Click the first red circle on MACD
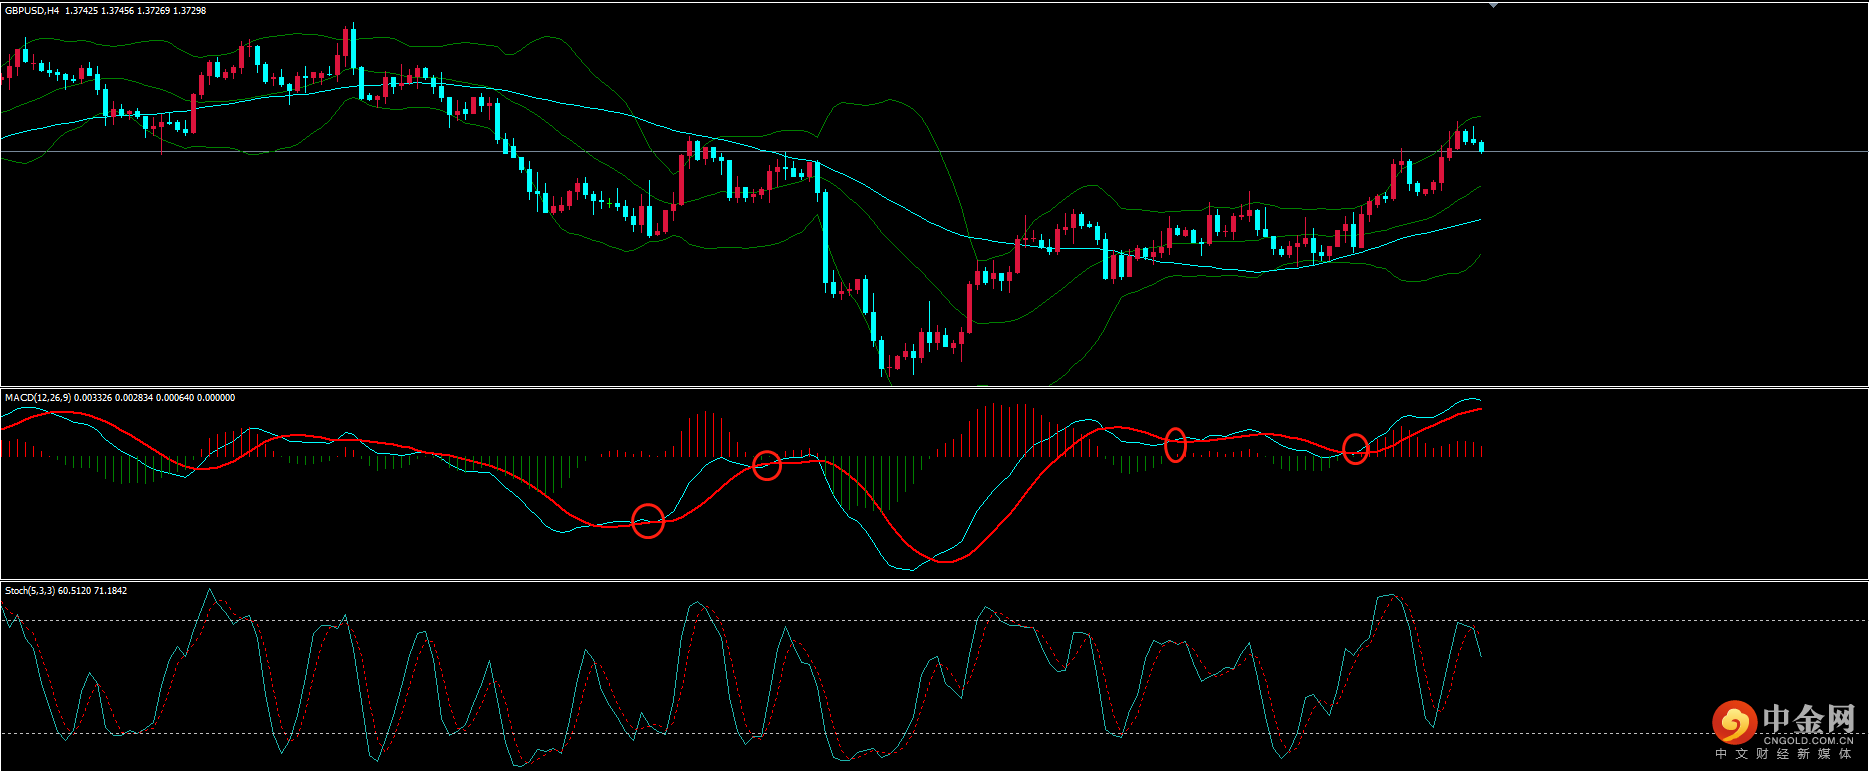This screenshot has width=1869, height=772. pos(648,521)
